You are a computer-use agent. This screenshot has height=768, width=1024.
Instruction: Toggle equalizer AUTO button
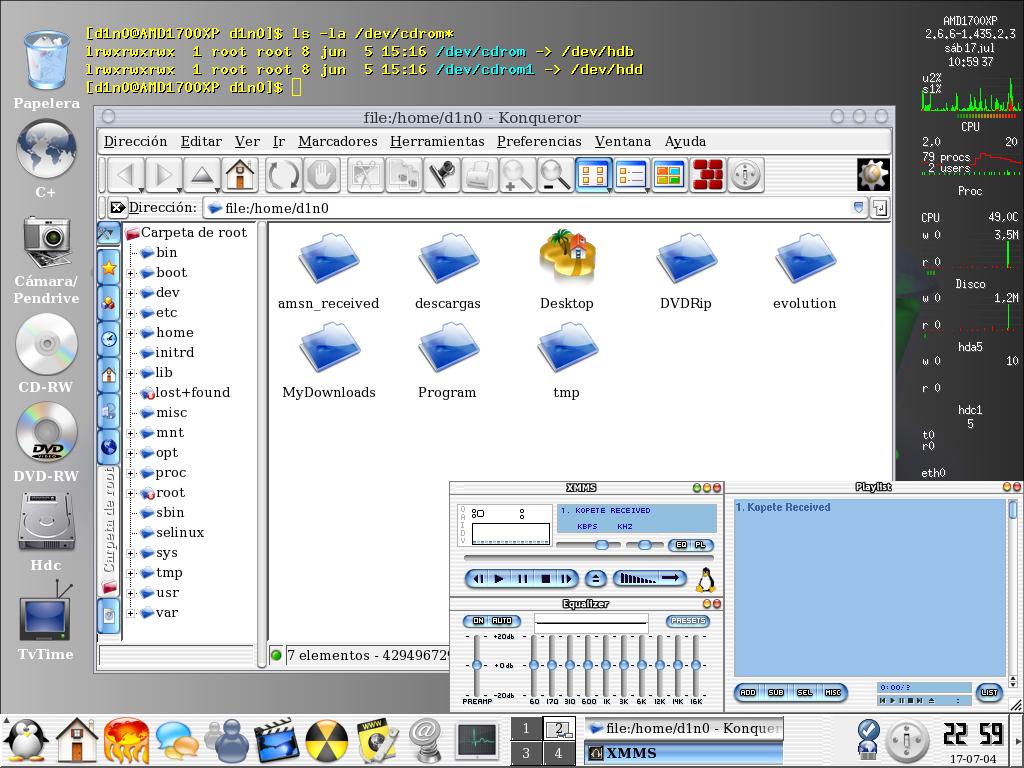click(502, 620)
